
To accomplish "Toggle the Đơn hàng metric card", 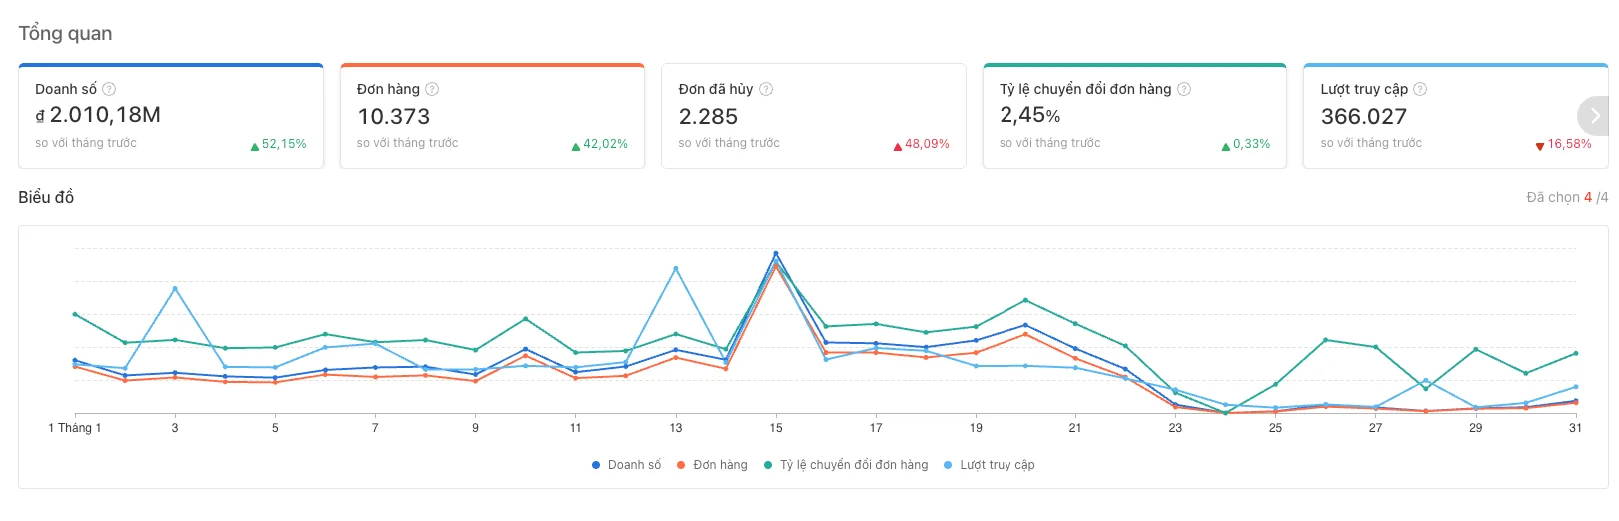I will point(492,117).
